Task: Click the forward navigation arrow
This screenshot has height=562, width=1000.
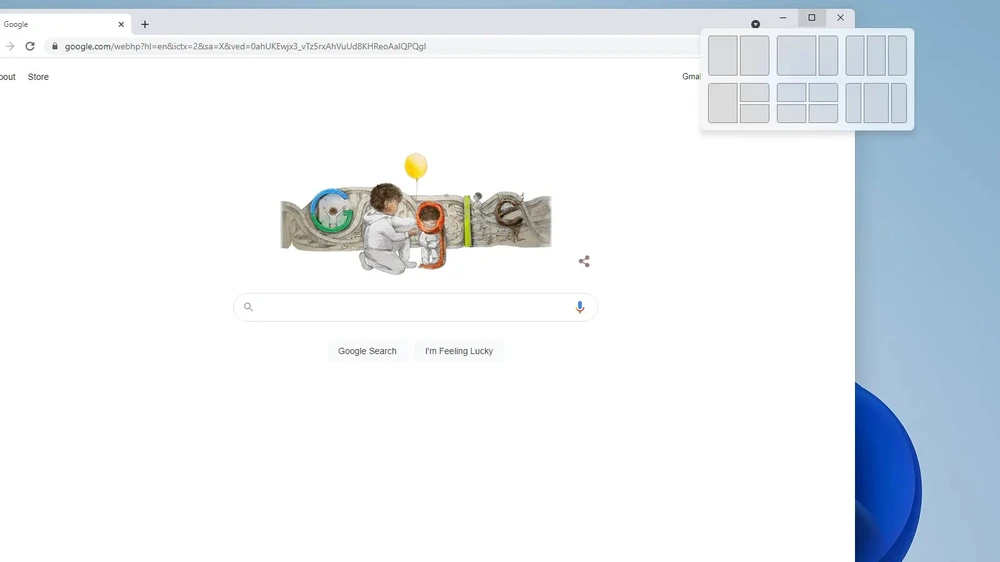Action: pyautogui.click(x=10, y=46)
